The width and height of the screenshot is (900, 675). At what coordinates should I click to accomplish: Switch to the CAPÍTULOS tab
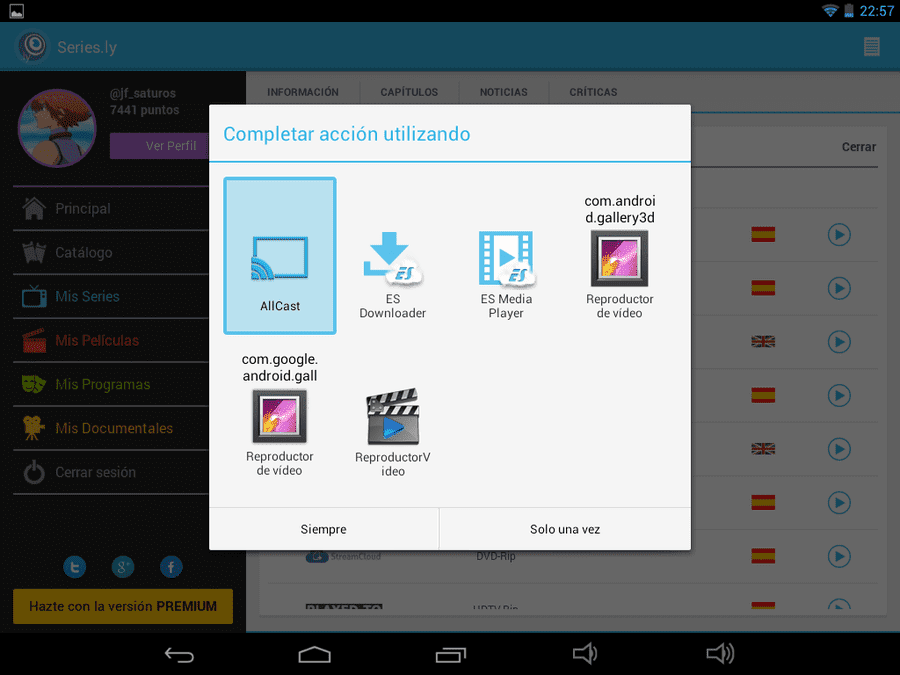click(409, 92)
